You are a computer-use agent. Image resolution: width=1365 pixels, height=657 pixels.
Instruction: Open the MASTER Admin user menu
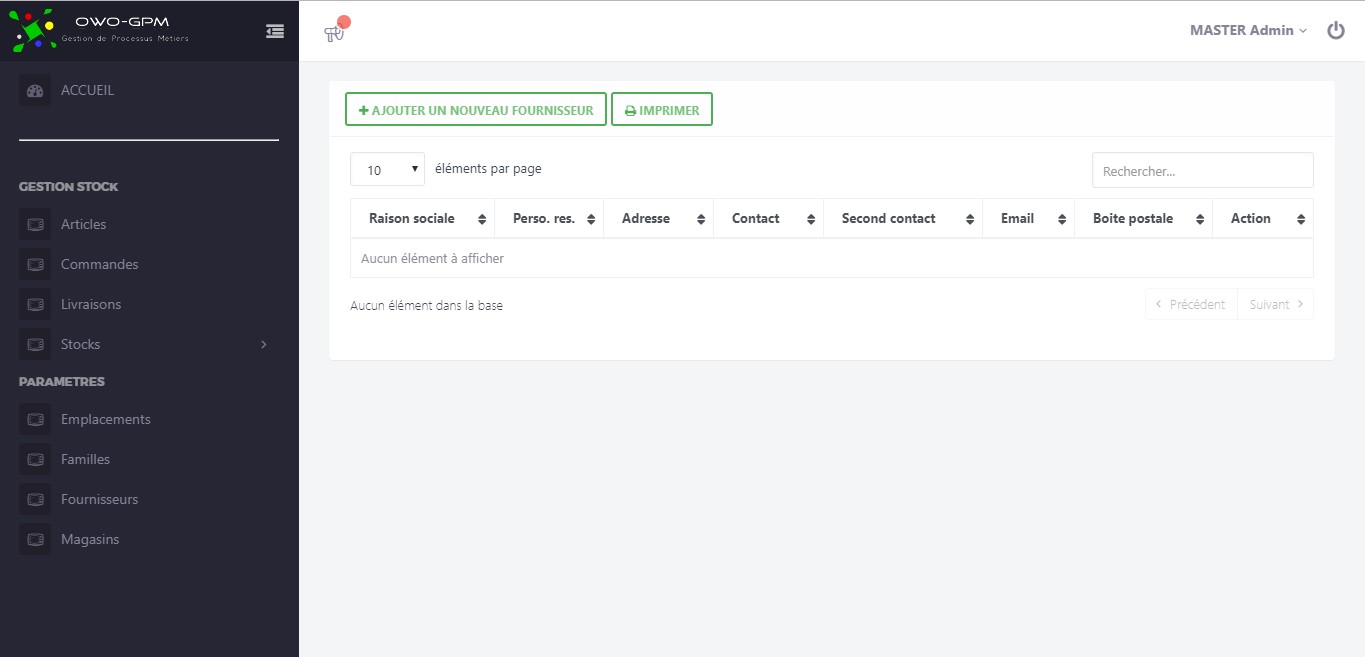coord(1248,31)
